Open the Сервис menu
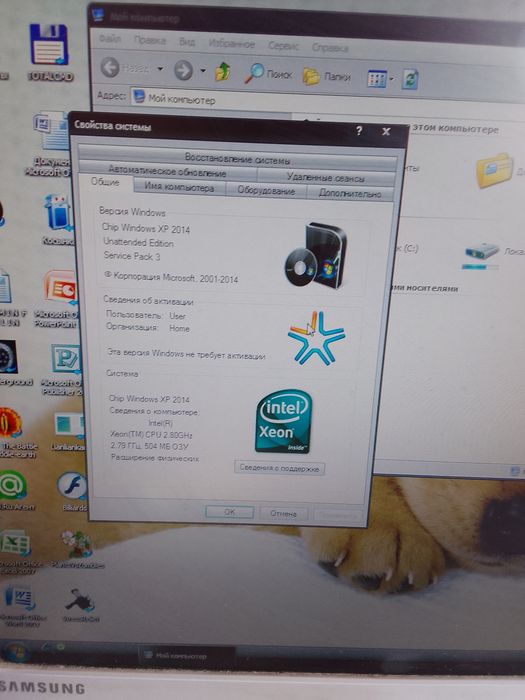The image size is (525, 700). click(x=283, y=46)
